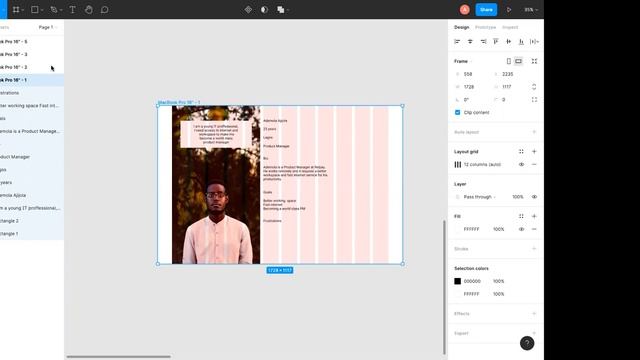Add export setting with plus icon
The height and width of the screenshot is (360, 640).
click(534, 333)
